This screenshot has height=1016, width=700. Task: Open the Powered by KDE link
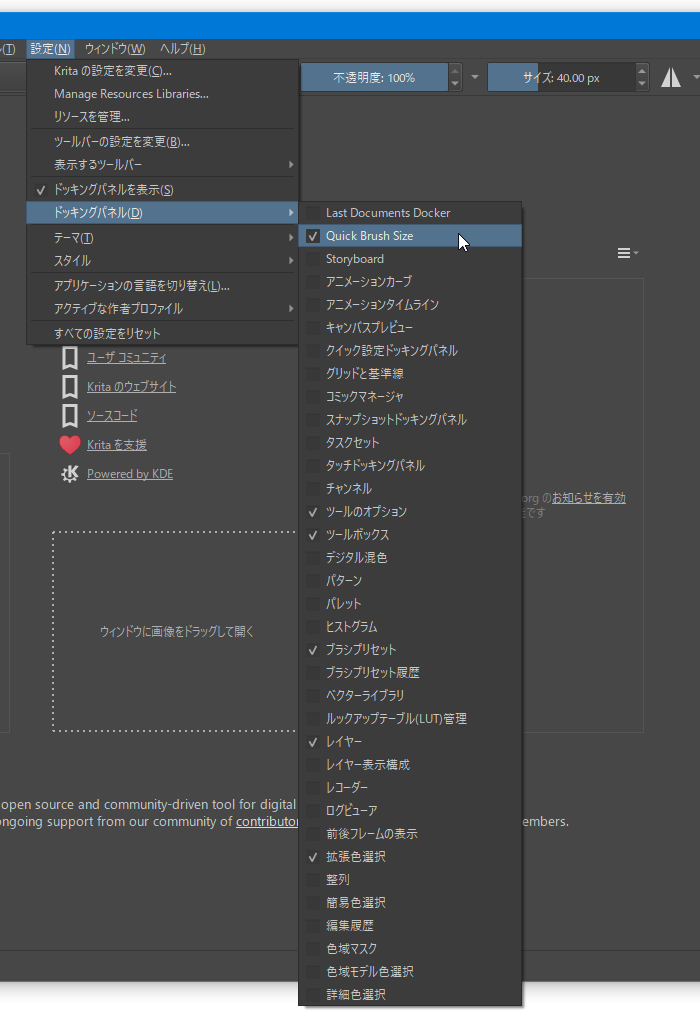tap(130, 474)
